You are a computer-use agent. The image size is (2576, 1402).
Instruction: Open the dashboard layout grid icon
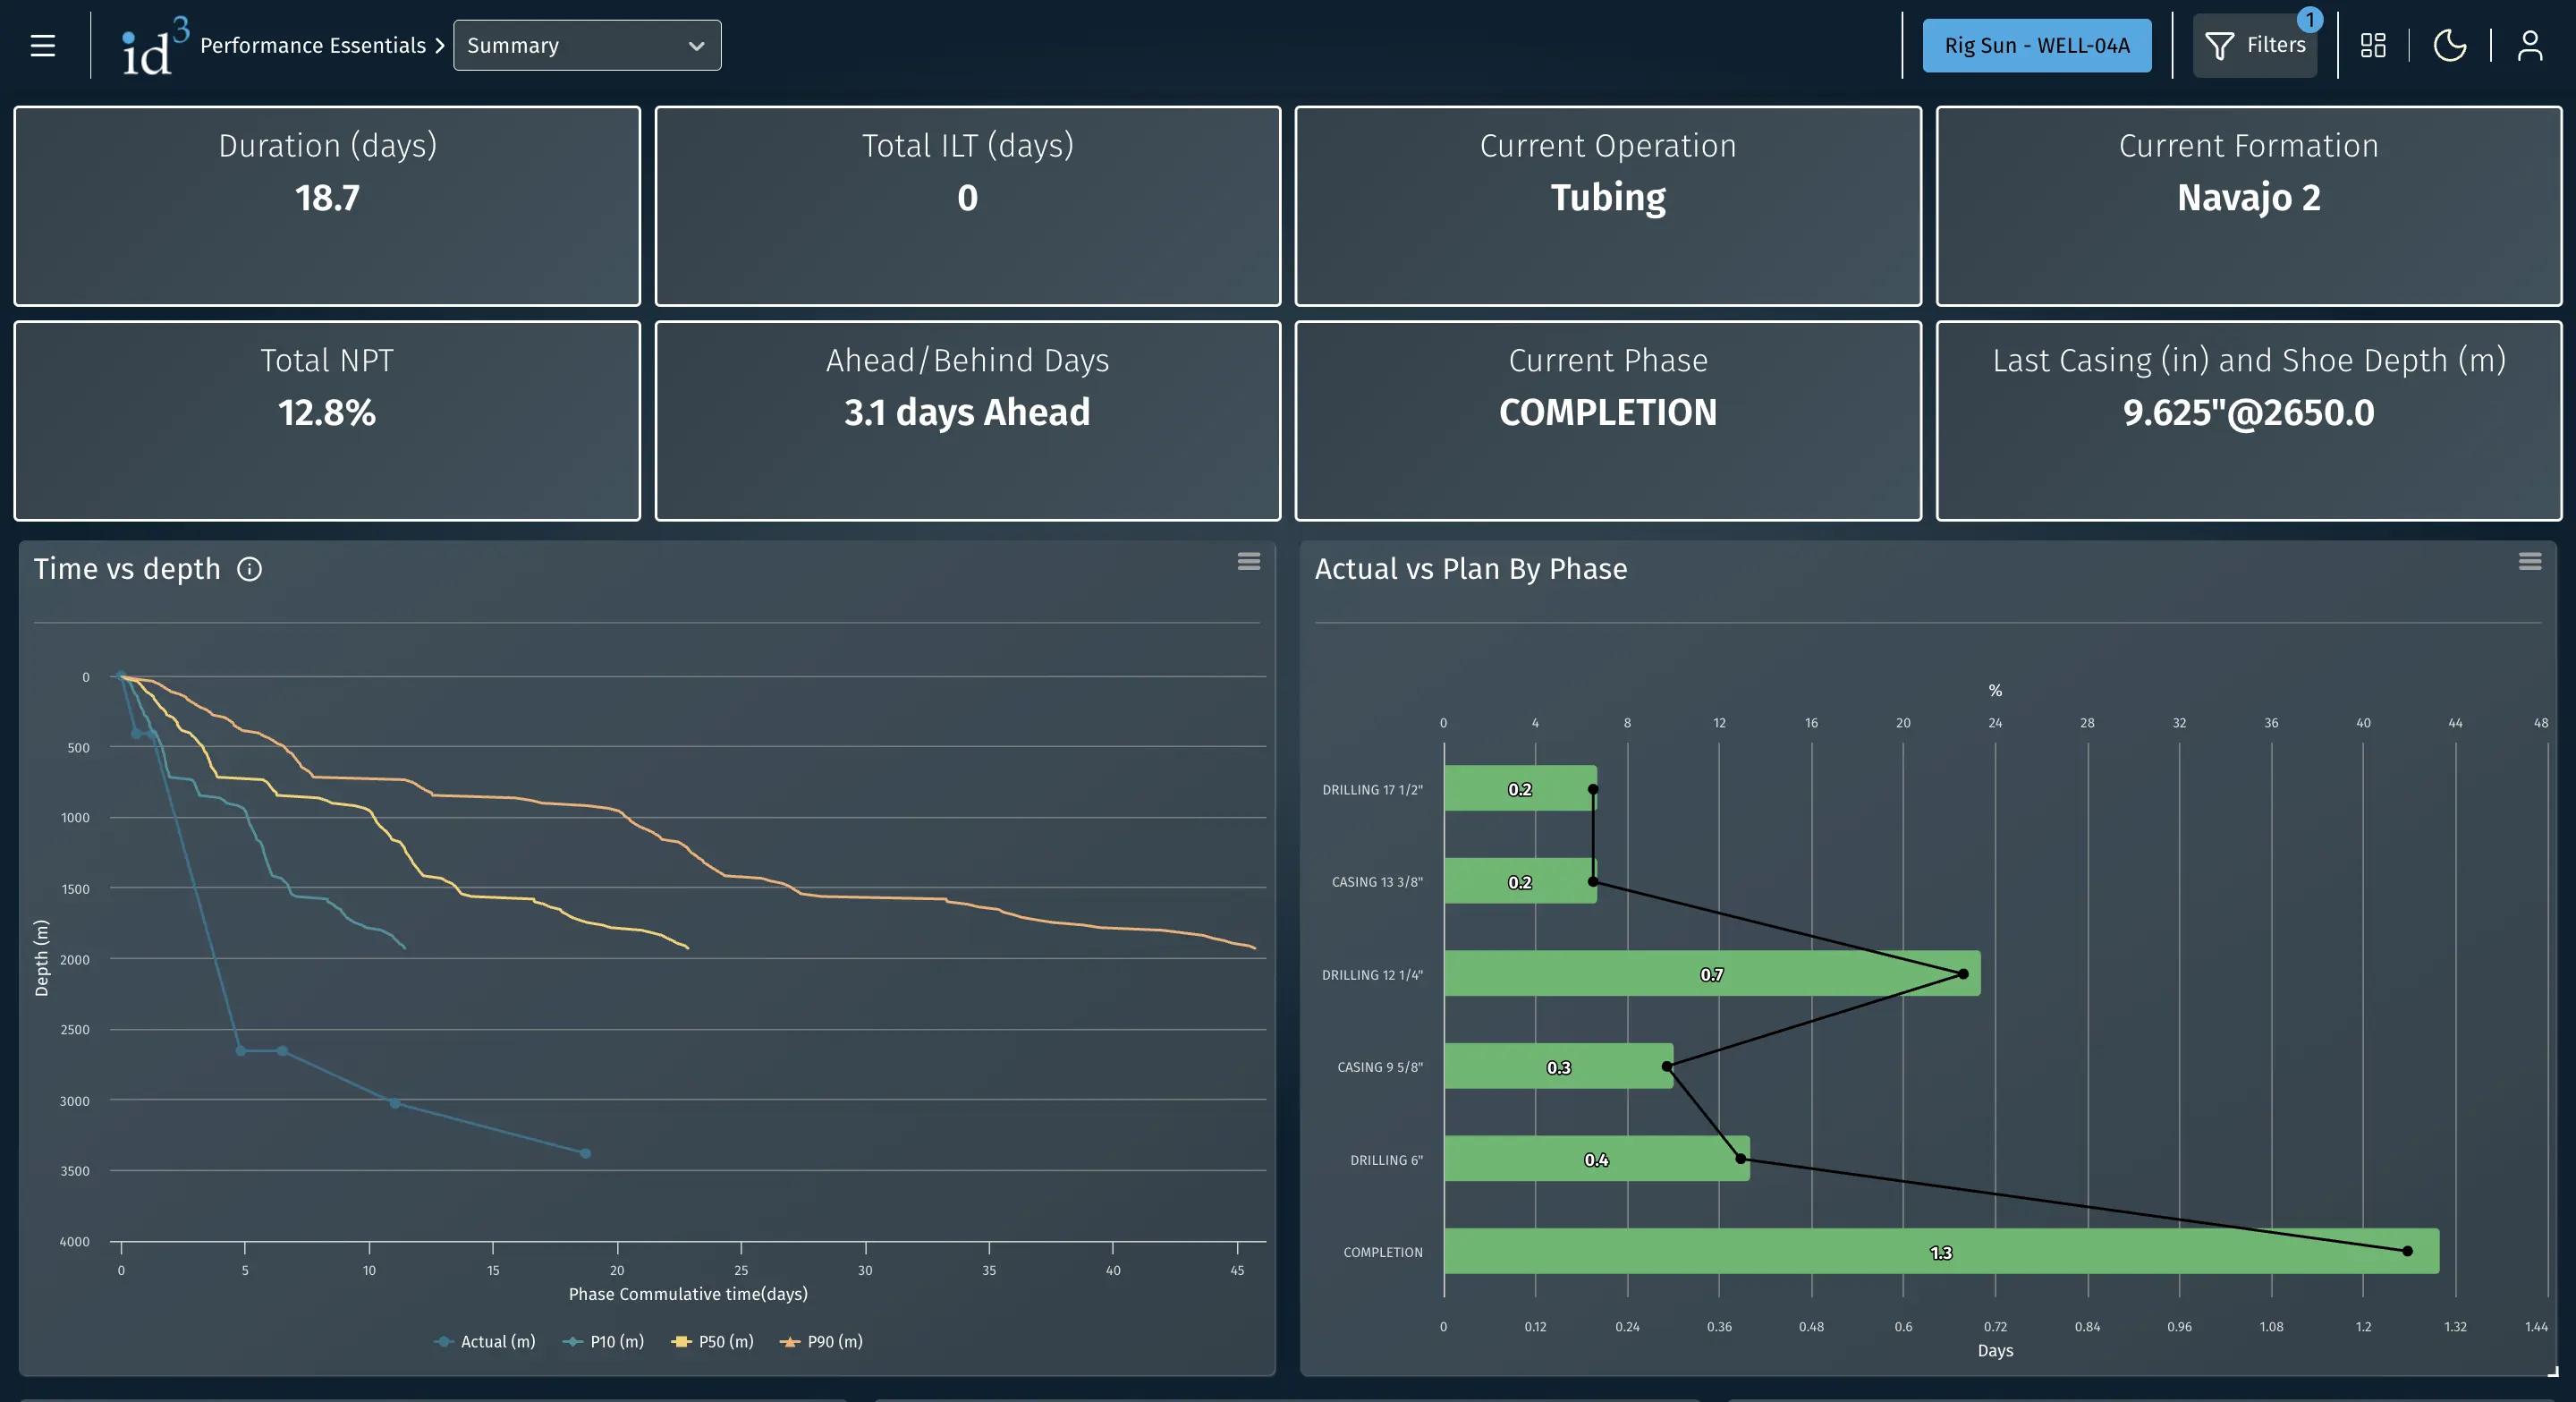[x=2373, y=45]
